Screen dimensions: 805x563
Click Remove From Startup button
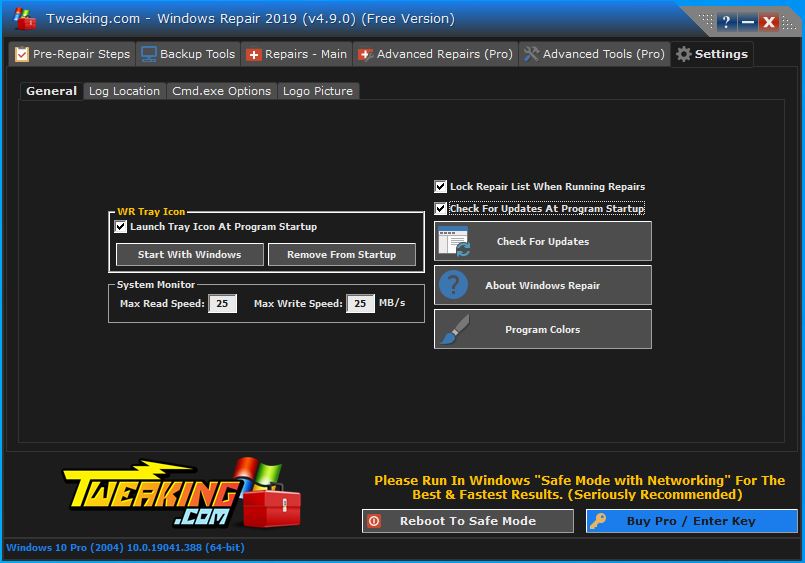341,255
